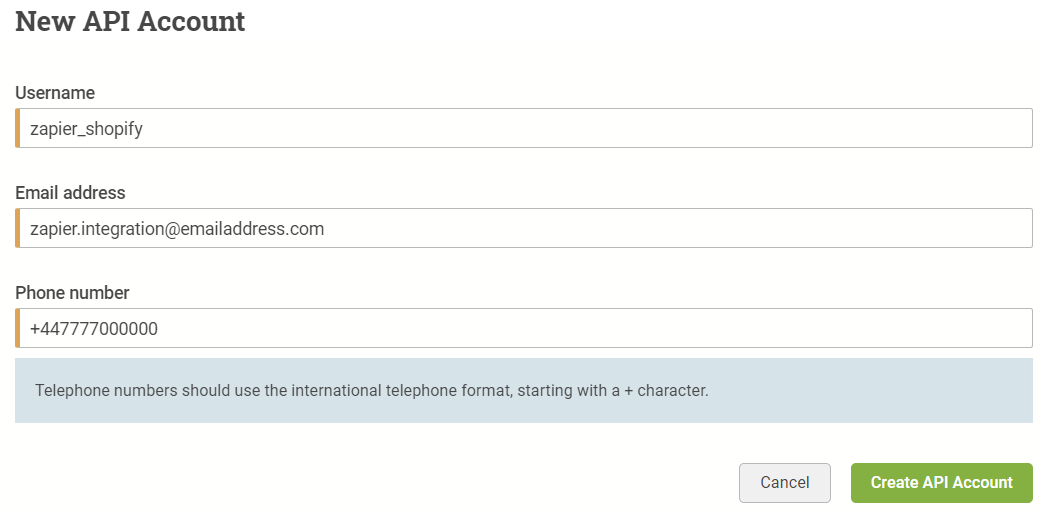Click the Email address label text
The width and height of the screenshot is (1046, 514).
(70, 193)
